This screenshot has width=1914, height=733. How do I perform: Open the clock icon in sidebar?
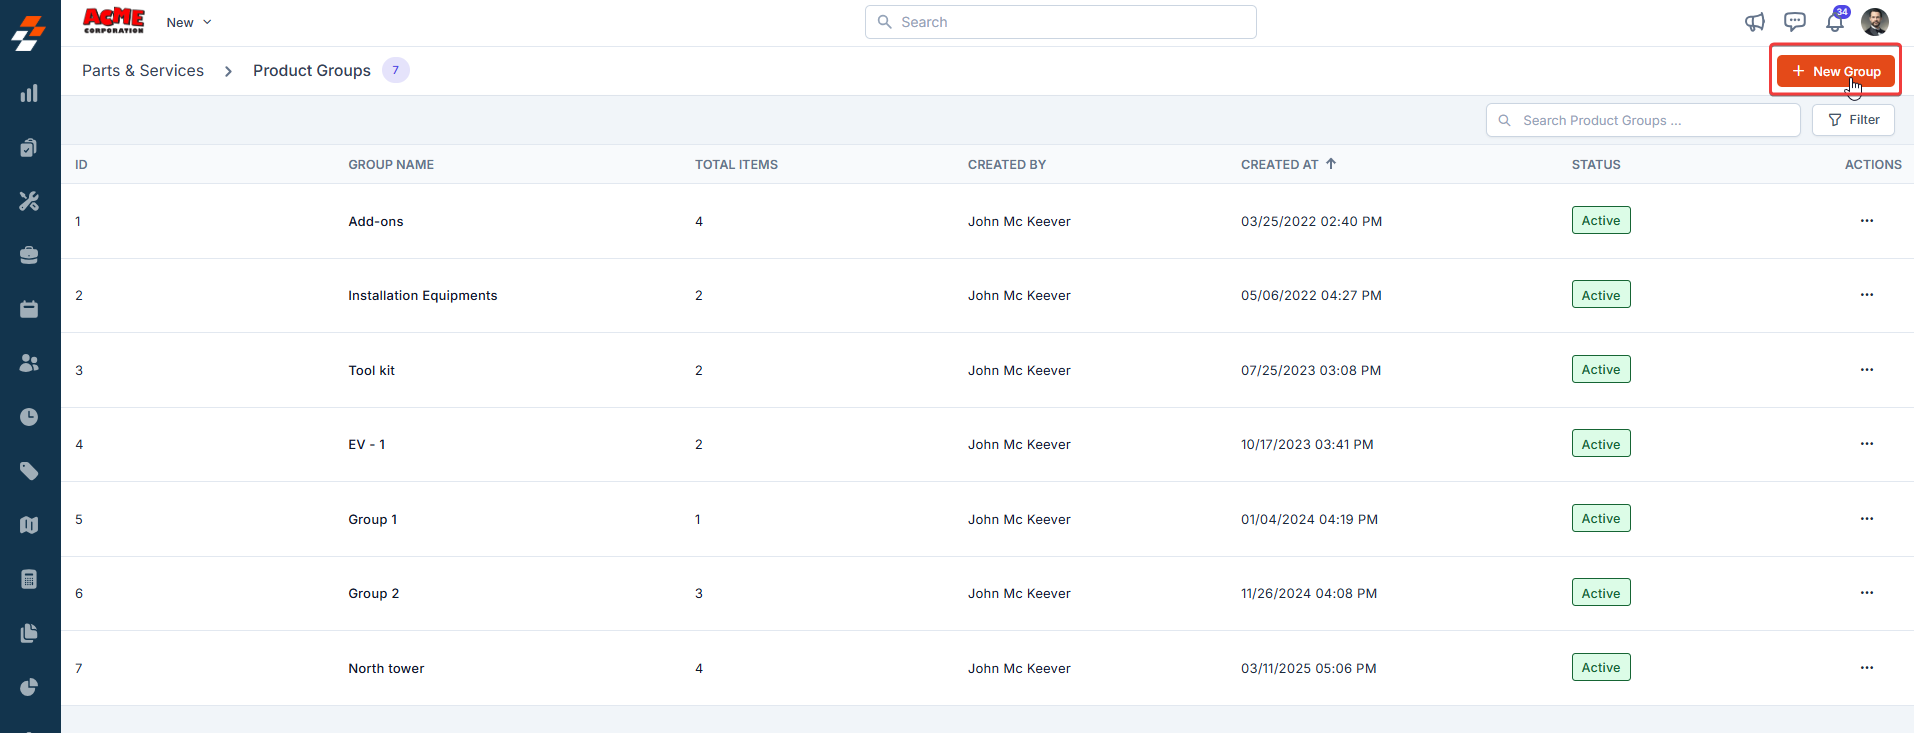(29, 417)
